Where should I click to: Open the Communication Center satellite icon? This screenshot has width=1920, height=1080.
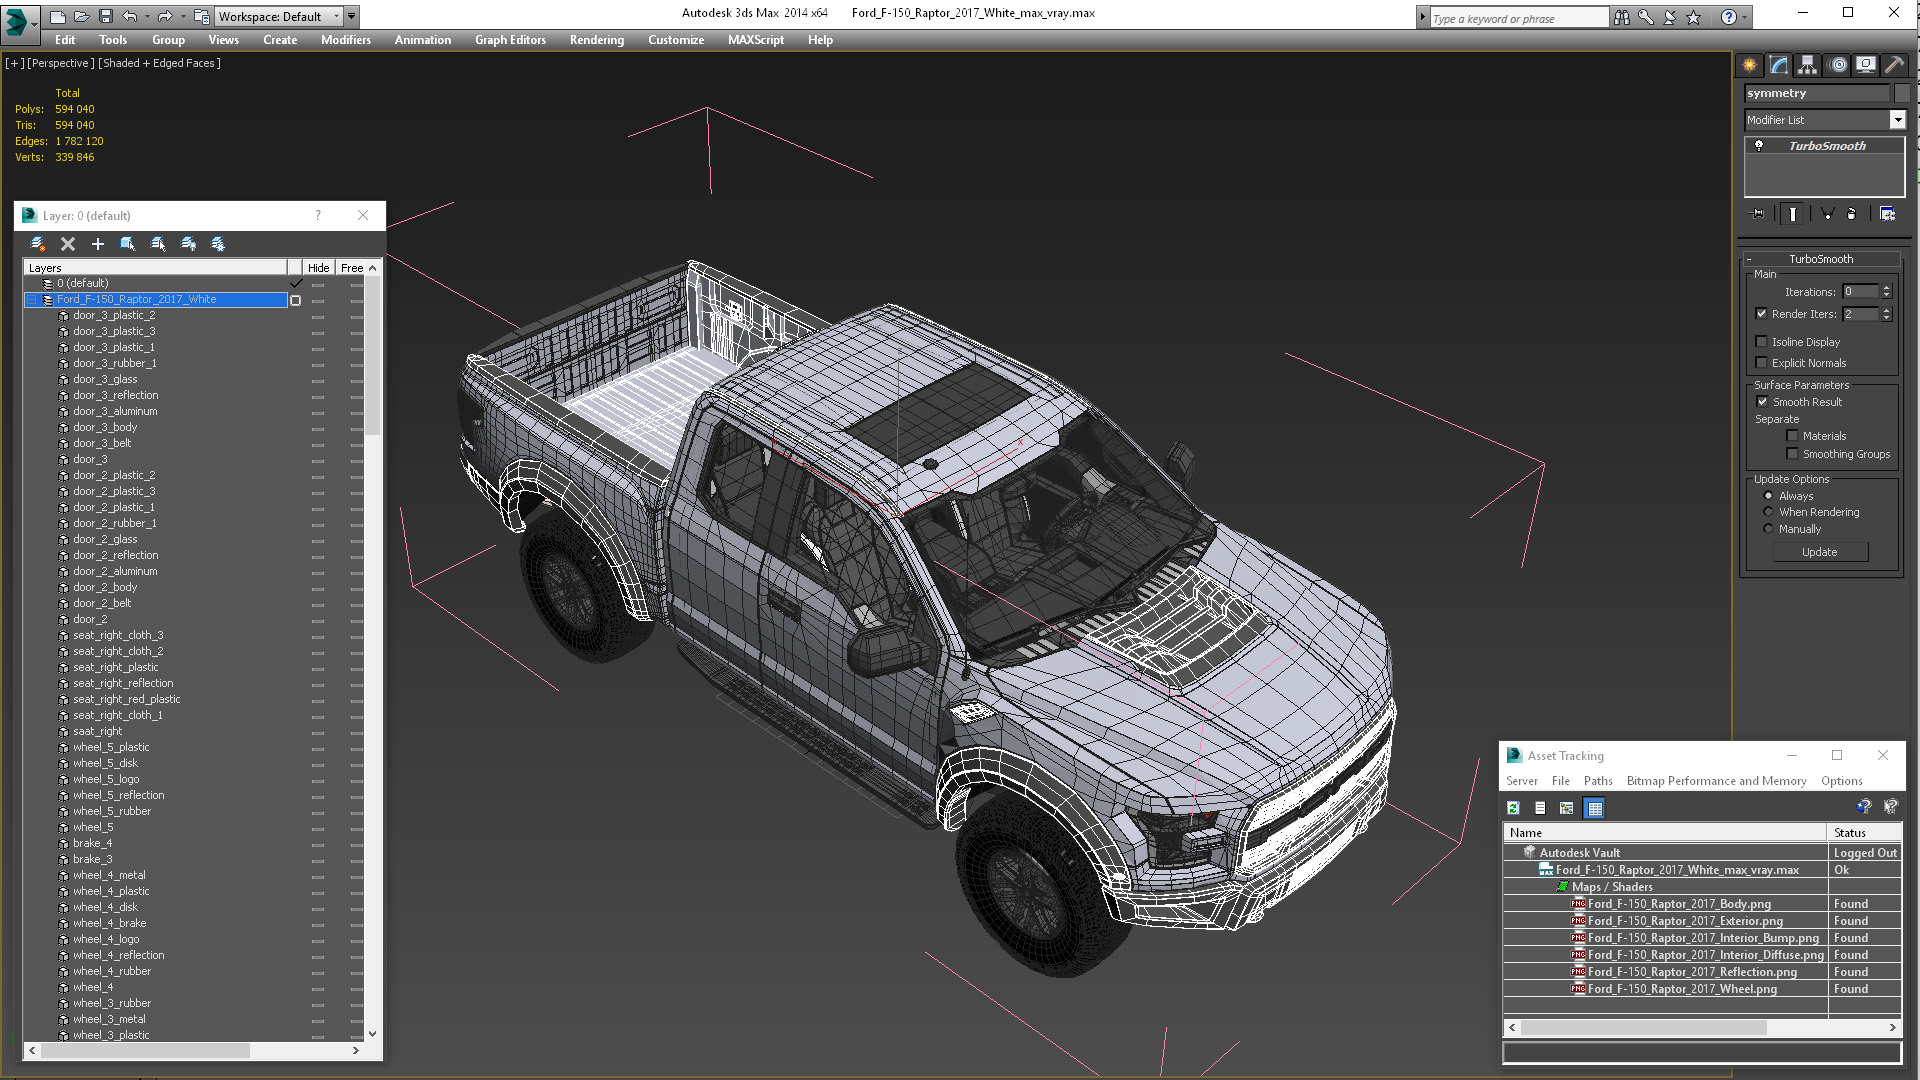click(x=1669, y=17)
